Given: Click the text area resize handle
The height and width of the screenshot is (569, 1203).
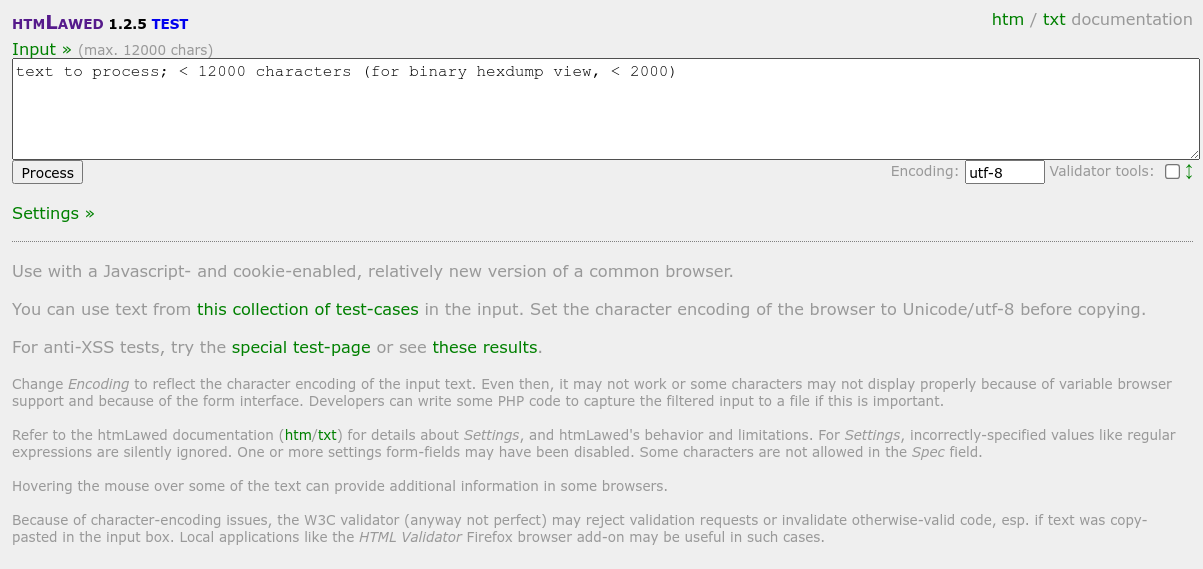Looking at the screenshot, I should click(1194, 154).
